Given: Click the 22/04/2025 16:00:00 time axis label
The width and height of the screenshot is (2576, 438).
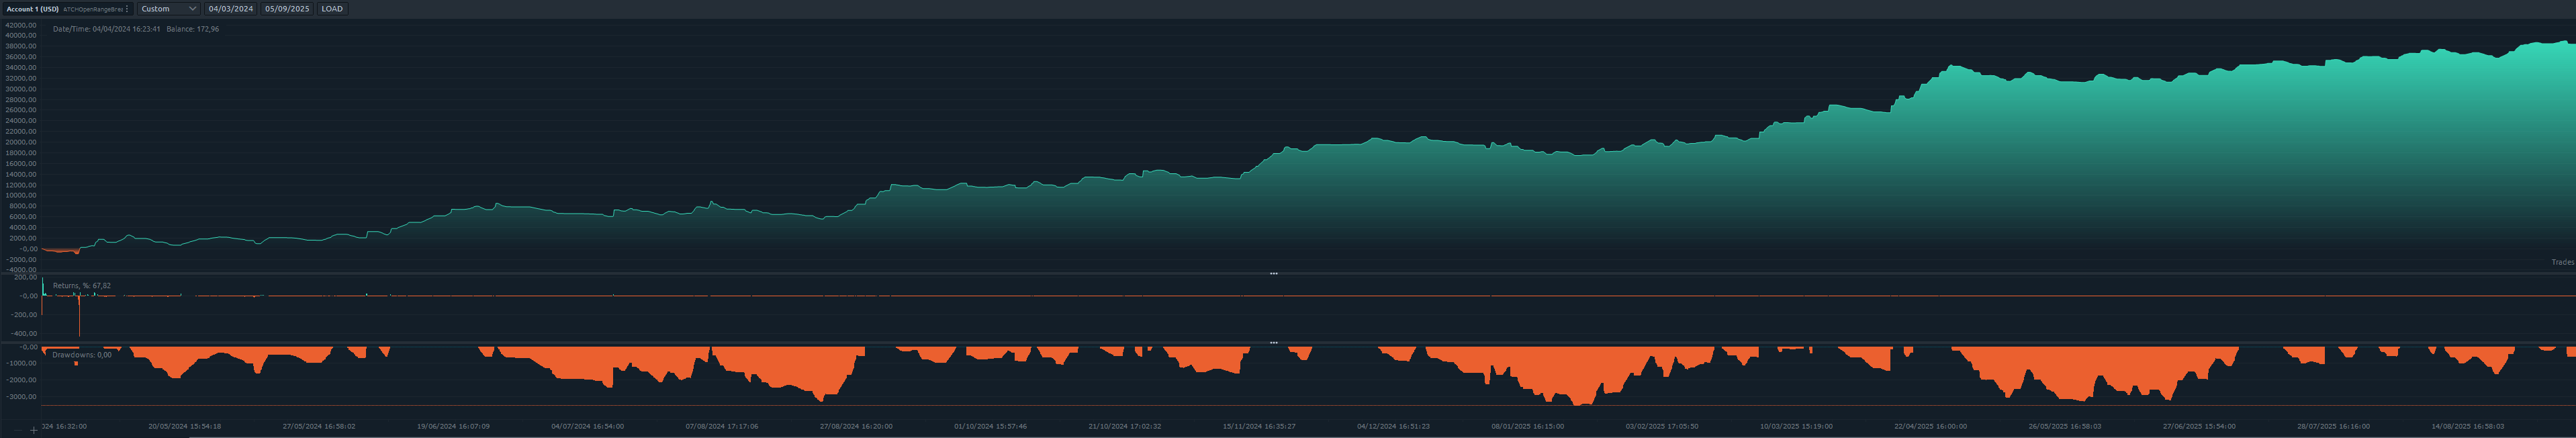Looking at the screenshot, I should [1930, 426].
